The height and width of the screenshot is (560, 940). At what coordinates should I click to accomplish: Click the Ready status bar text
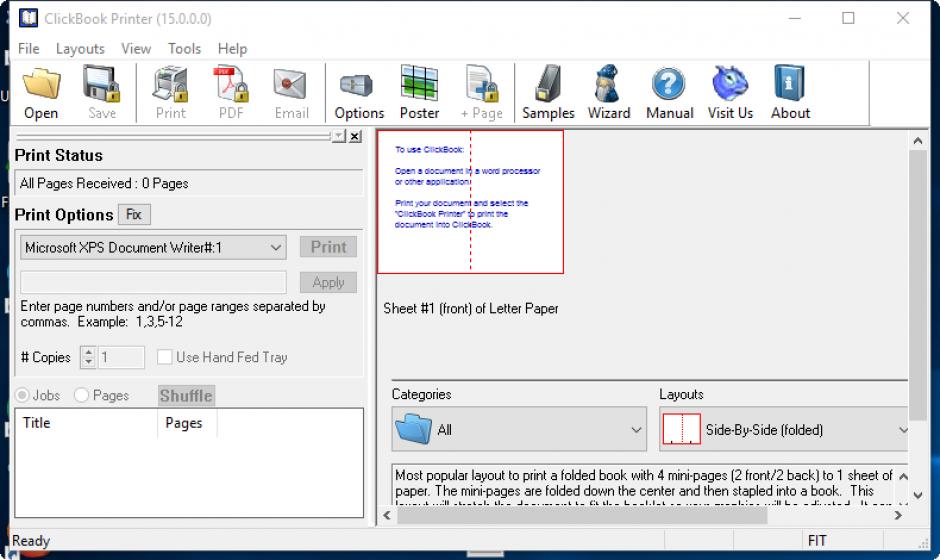[x=31, y=541]
